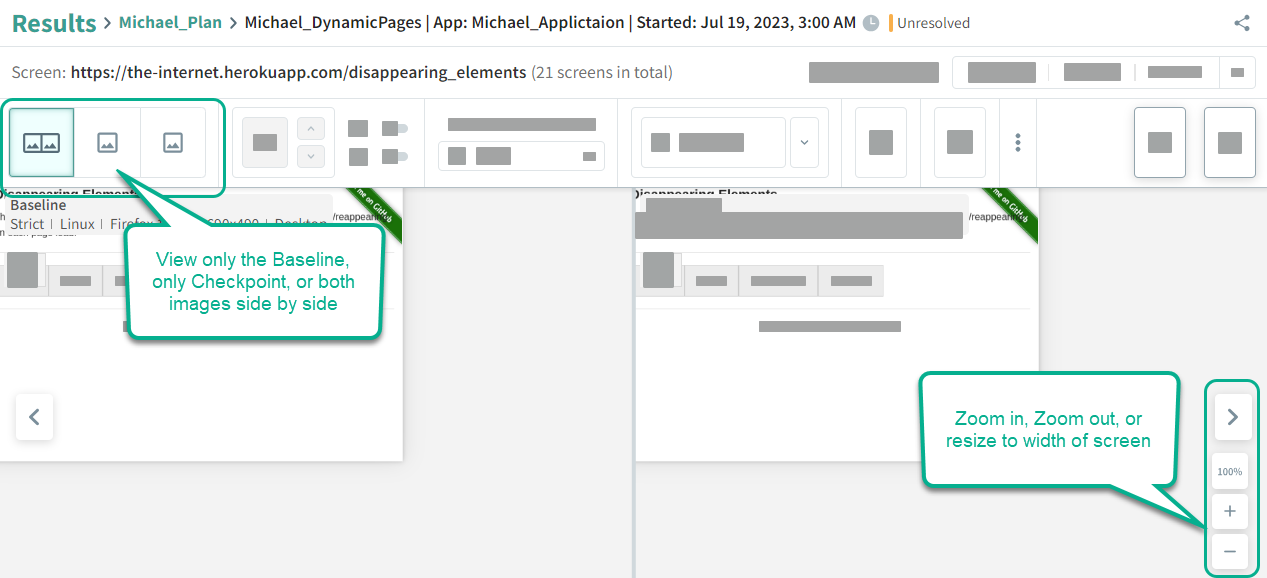Open the Michael_Plan breadcrumb link
The height and width of the screenshot is (578, 1267).
pyautogui.click(x=170, y=23)
